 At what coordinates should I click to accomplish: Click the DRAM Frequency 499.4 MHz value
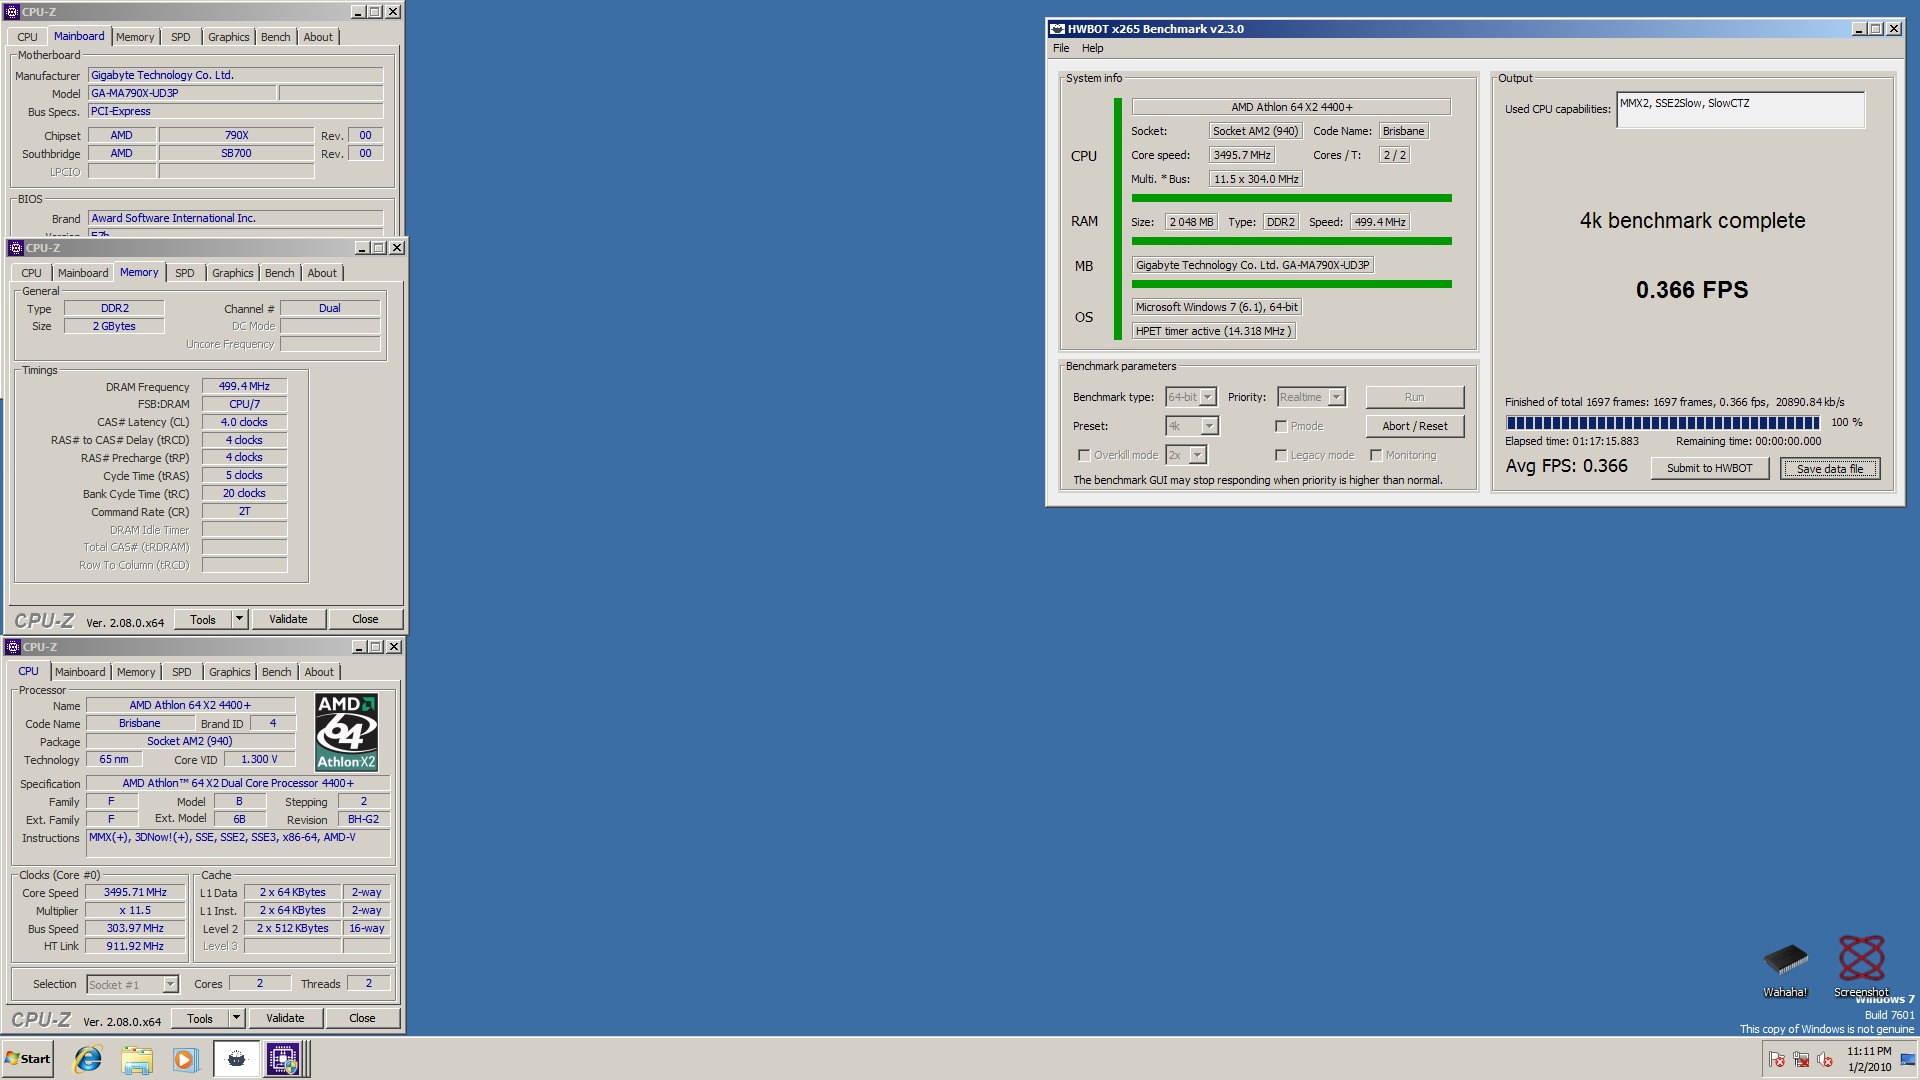coord(244,386)
